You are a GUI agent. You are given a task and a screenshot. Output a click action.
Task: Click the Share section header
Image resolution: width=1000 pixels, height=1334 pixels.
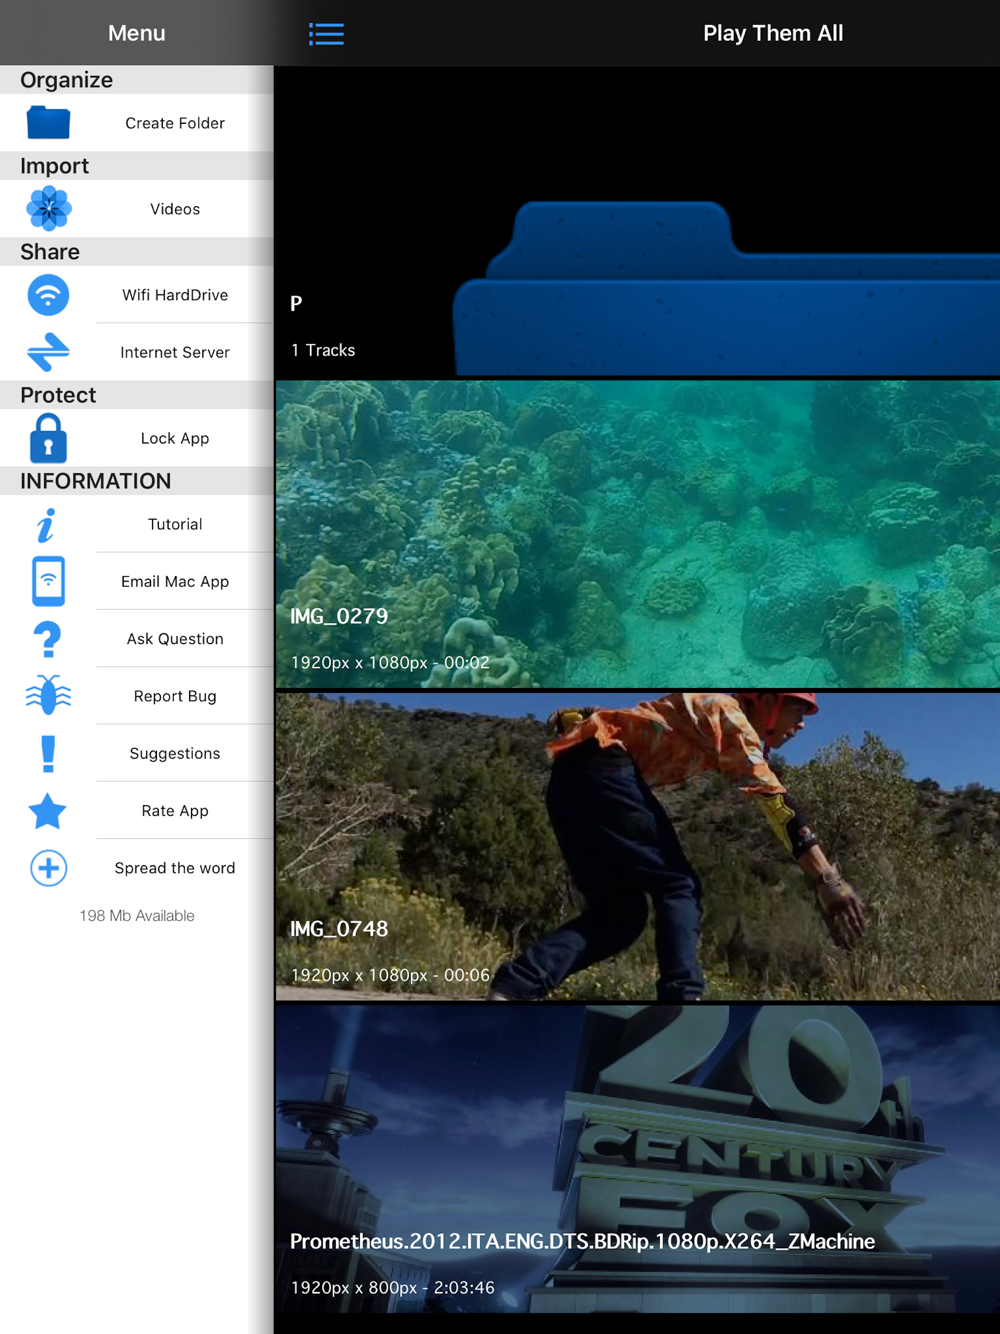click(137, 252)
